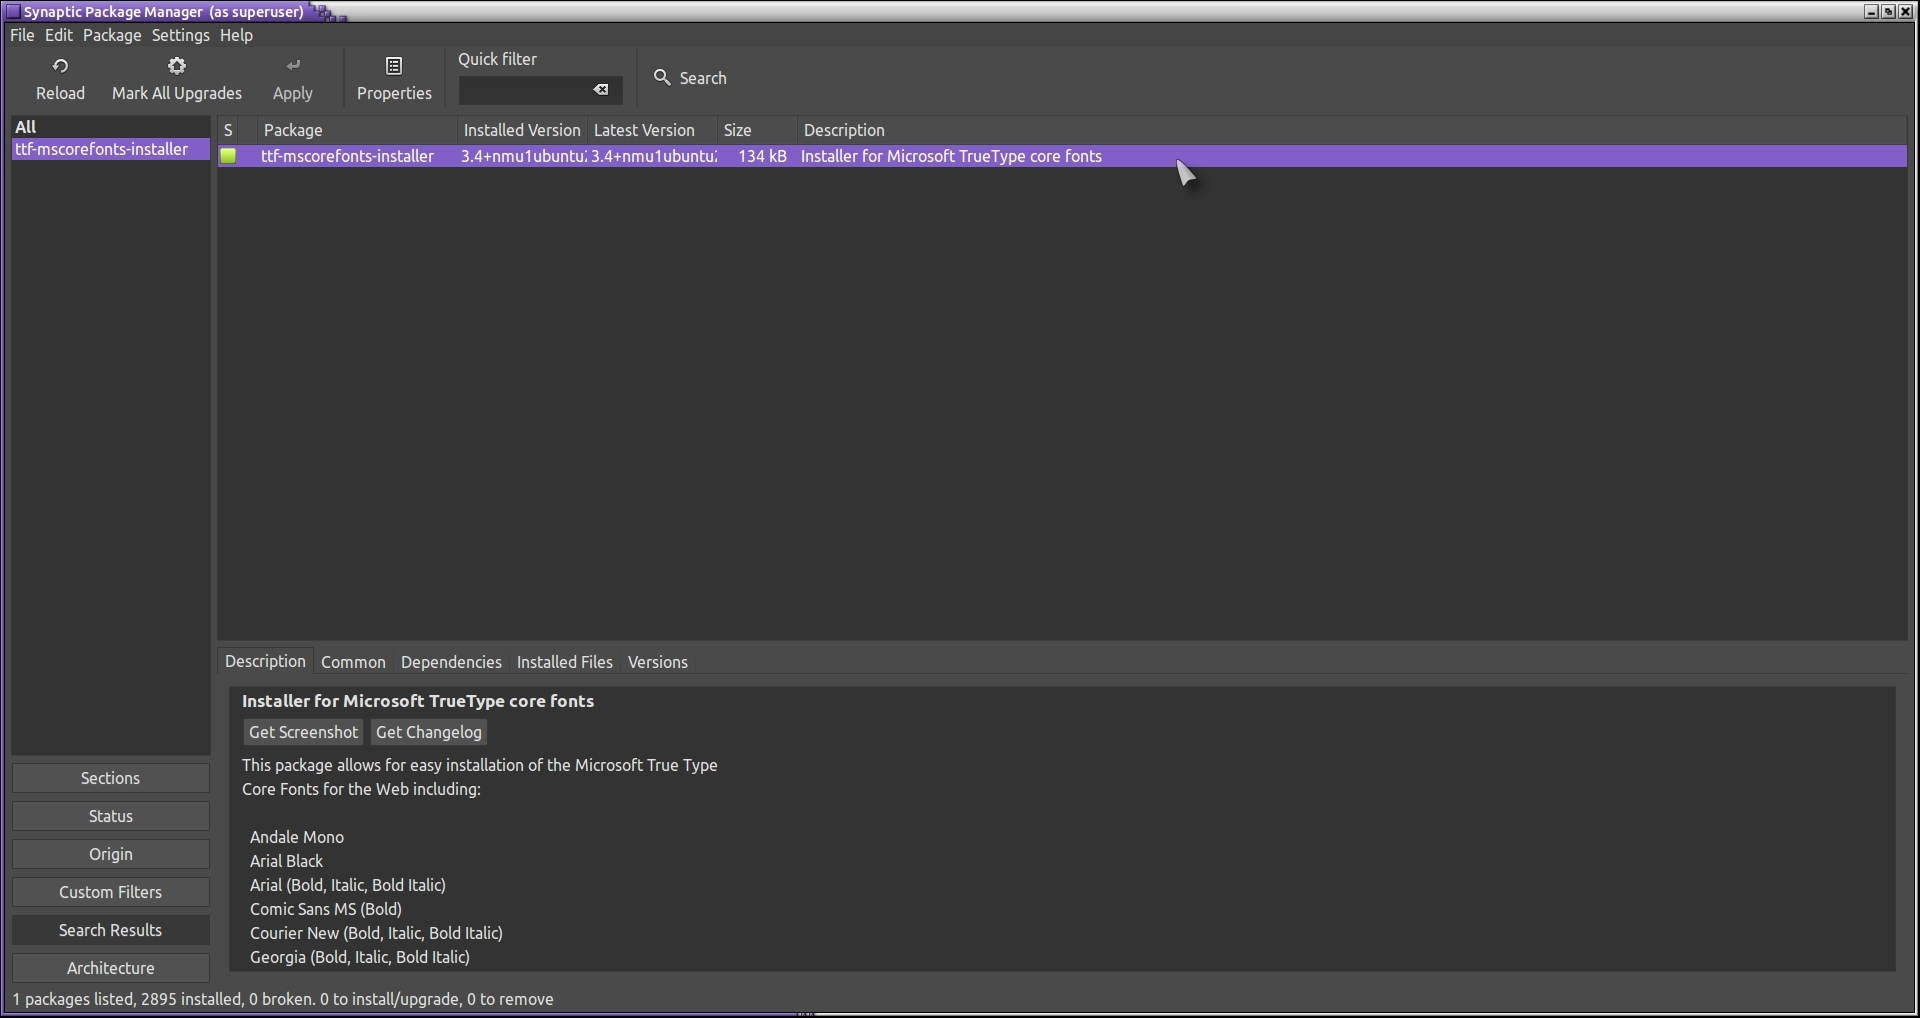Click the Andale Mono font line
Viewport: 1920px width, 1018px height.
pos(297,837)
